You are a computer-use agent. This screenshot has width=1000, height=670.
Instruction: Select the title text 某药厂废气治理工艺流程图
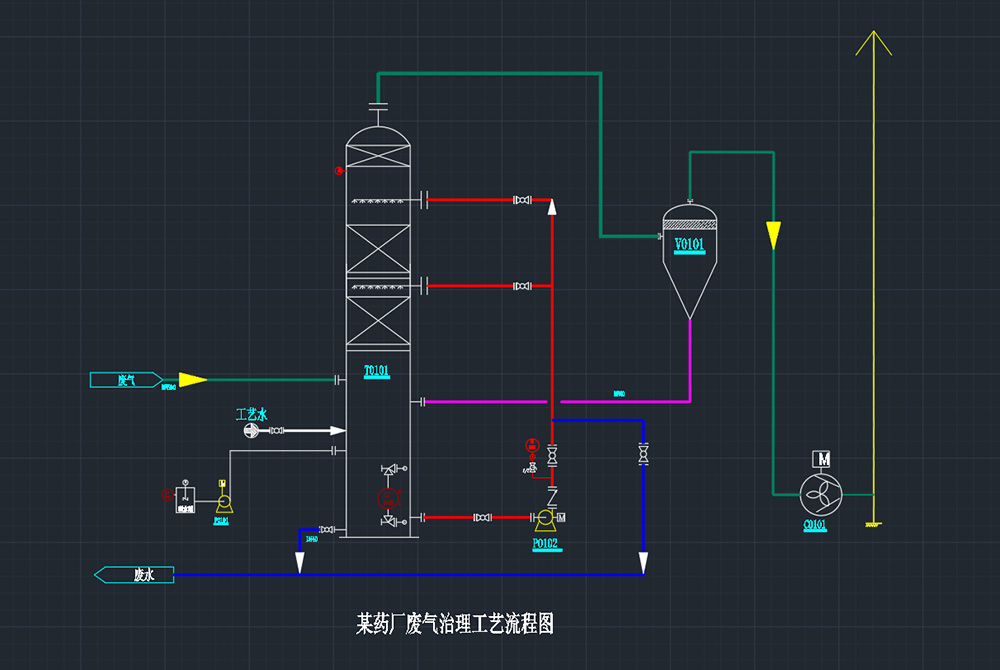(460, 620)
